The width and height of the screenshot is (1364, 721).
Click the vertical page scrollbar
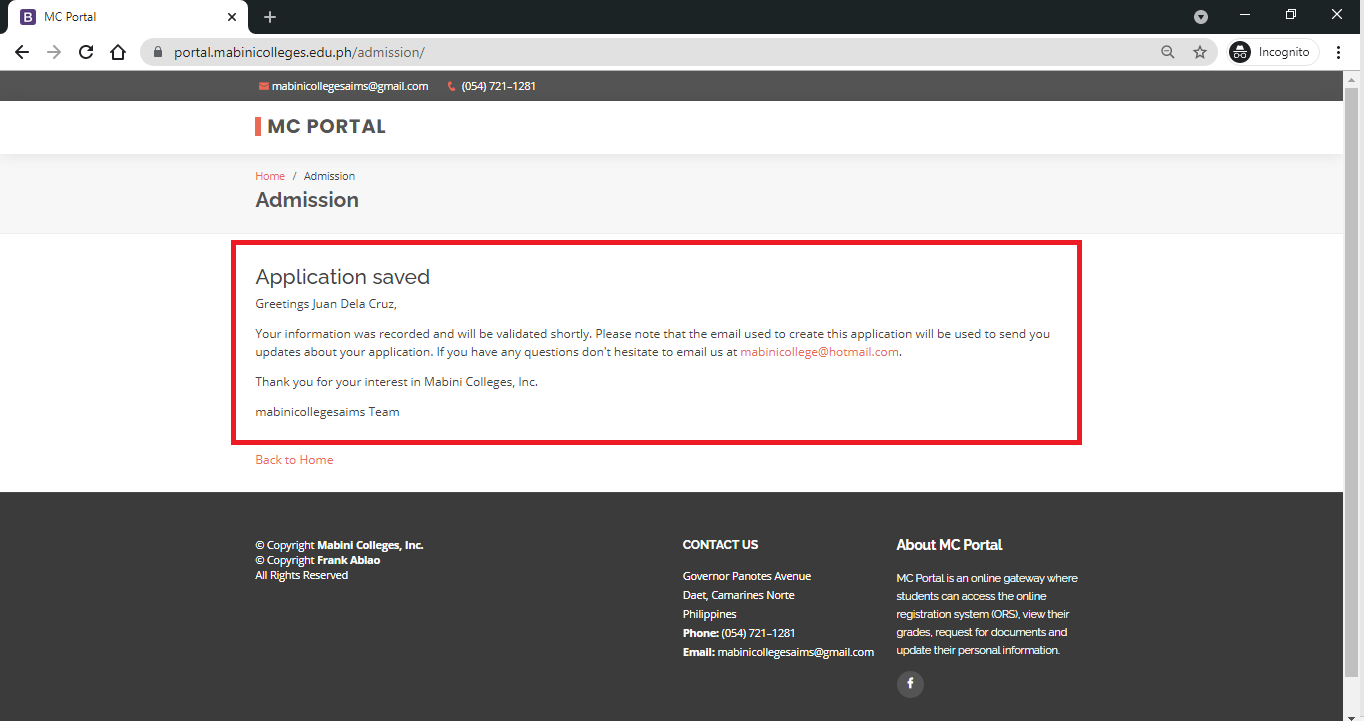pyautogui.click(x=1352, y=380)
